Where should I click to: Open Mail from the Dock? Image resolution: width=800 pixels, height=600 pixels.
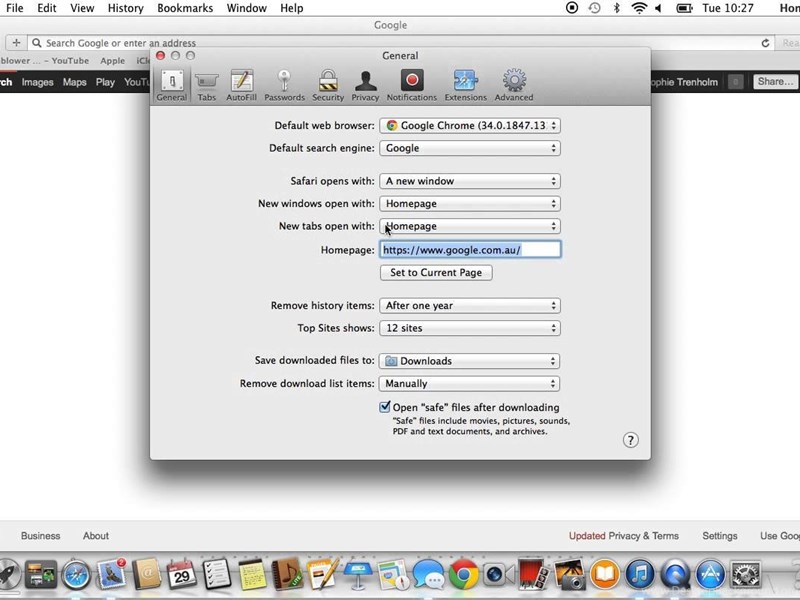(111, 574)
